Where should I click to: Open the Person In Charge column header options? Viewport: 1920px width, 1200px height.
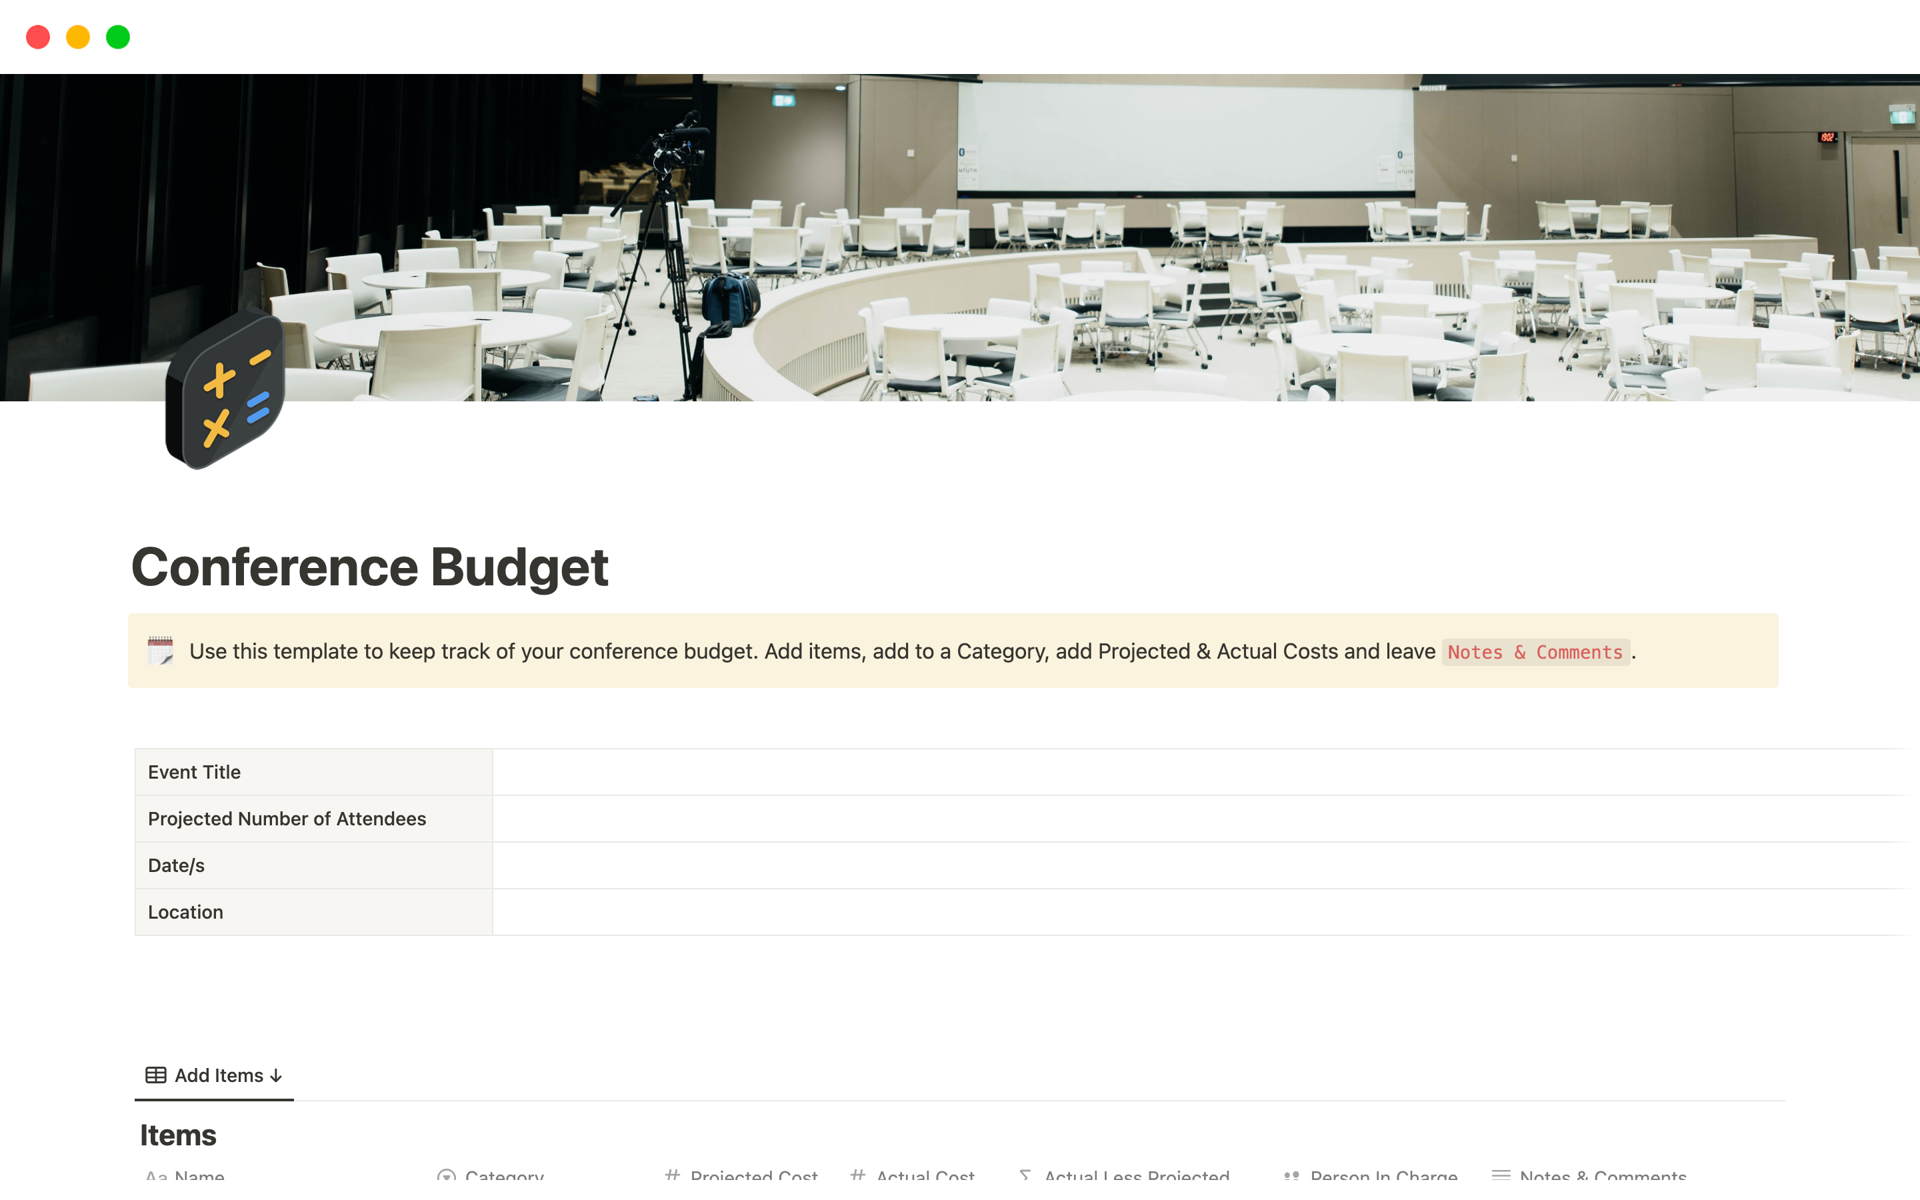[x=1384, y=1175]
